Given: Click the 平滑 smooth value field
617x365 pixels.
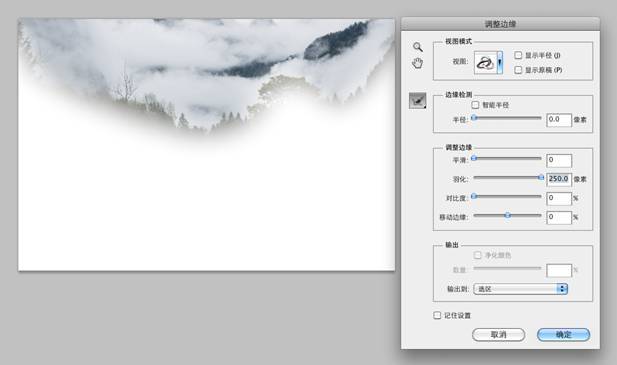Looking at the screenshot, I should click(x=559, y=160).
